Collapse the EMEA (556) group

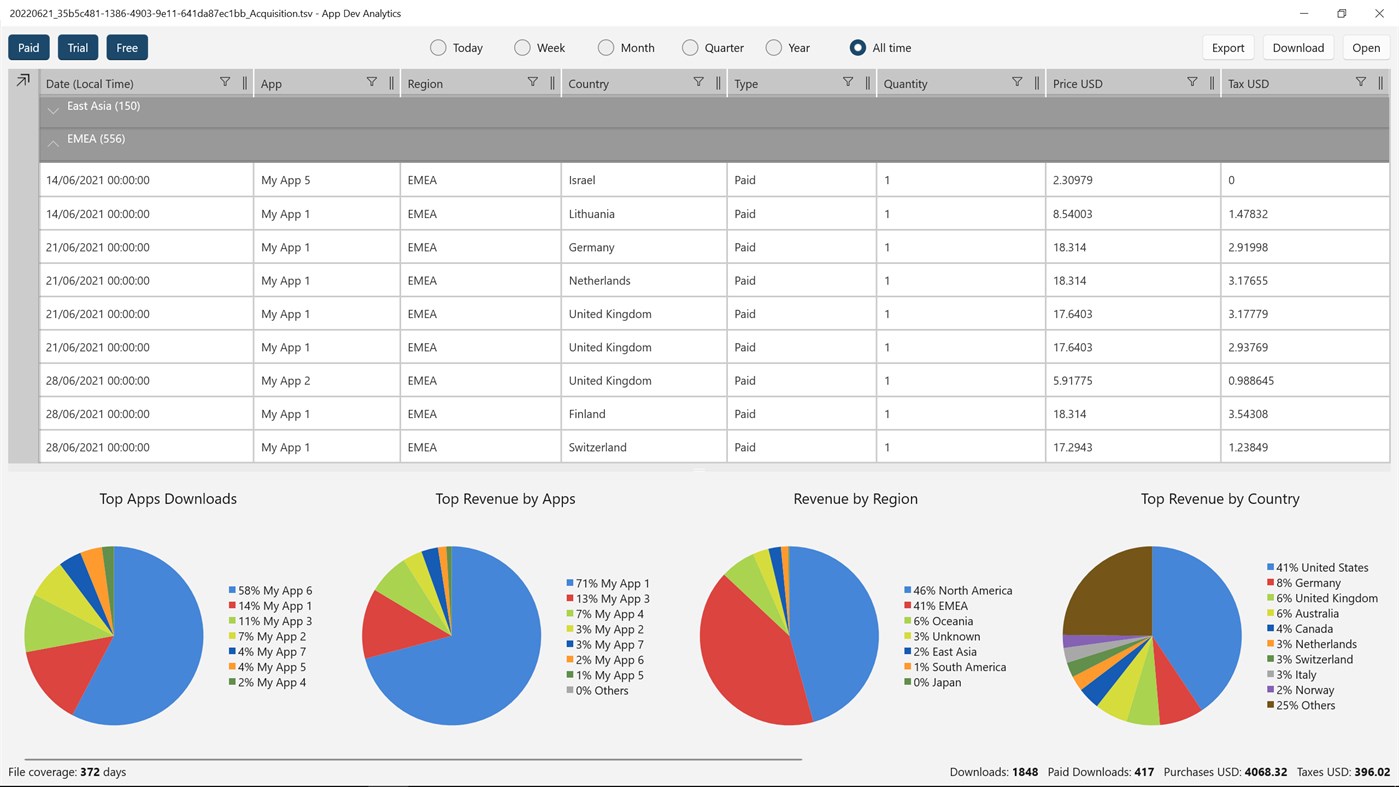click(53, 143)
